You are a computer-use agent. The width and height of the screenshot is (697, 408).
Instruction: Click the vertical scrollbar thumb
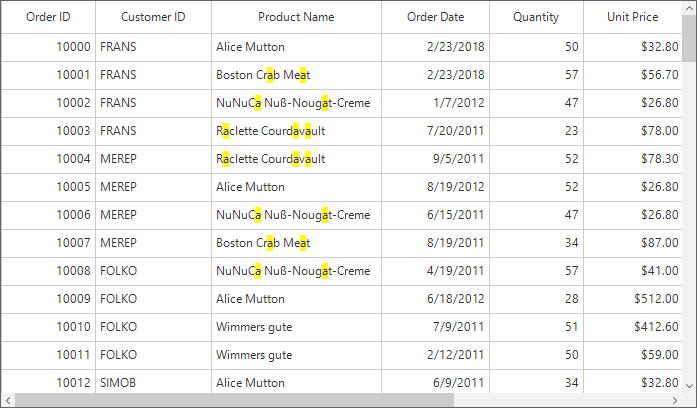tap(689, 38)
